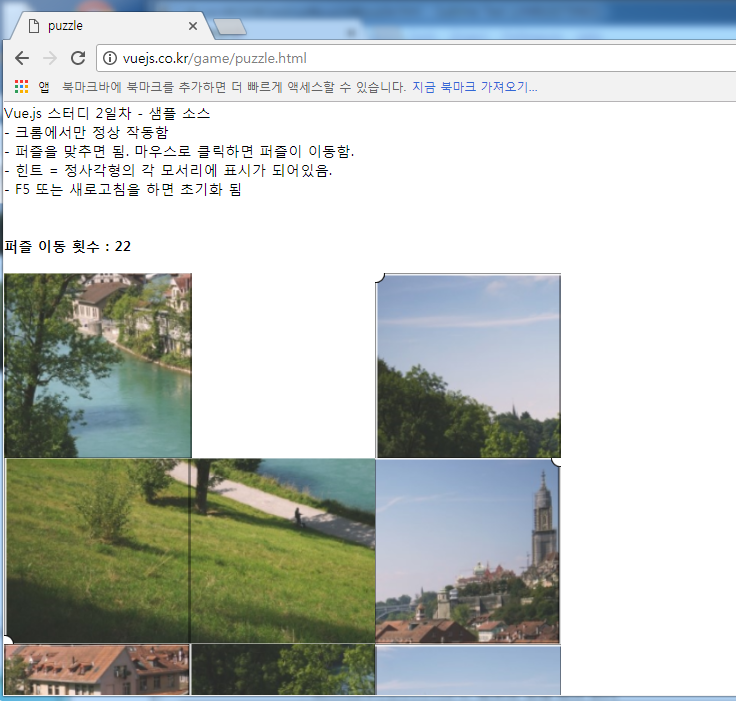Click the sky and treetops puzzle tile
The height and width of the screenshot is (701, 736).
pos(468,365)
